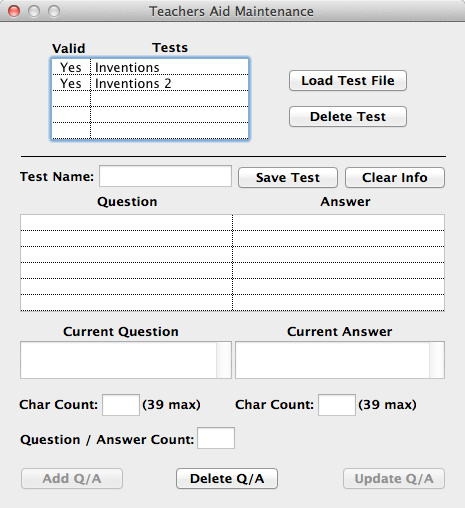Screen dimensions: 465x508
Task: Click inside the Current Answer text area
Action: point(333,360)
